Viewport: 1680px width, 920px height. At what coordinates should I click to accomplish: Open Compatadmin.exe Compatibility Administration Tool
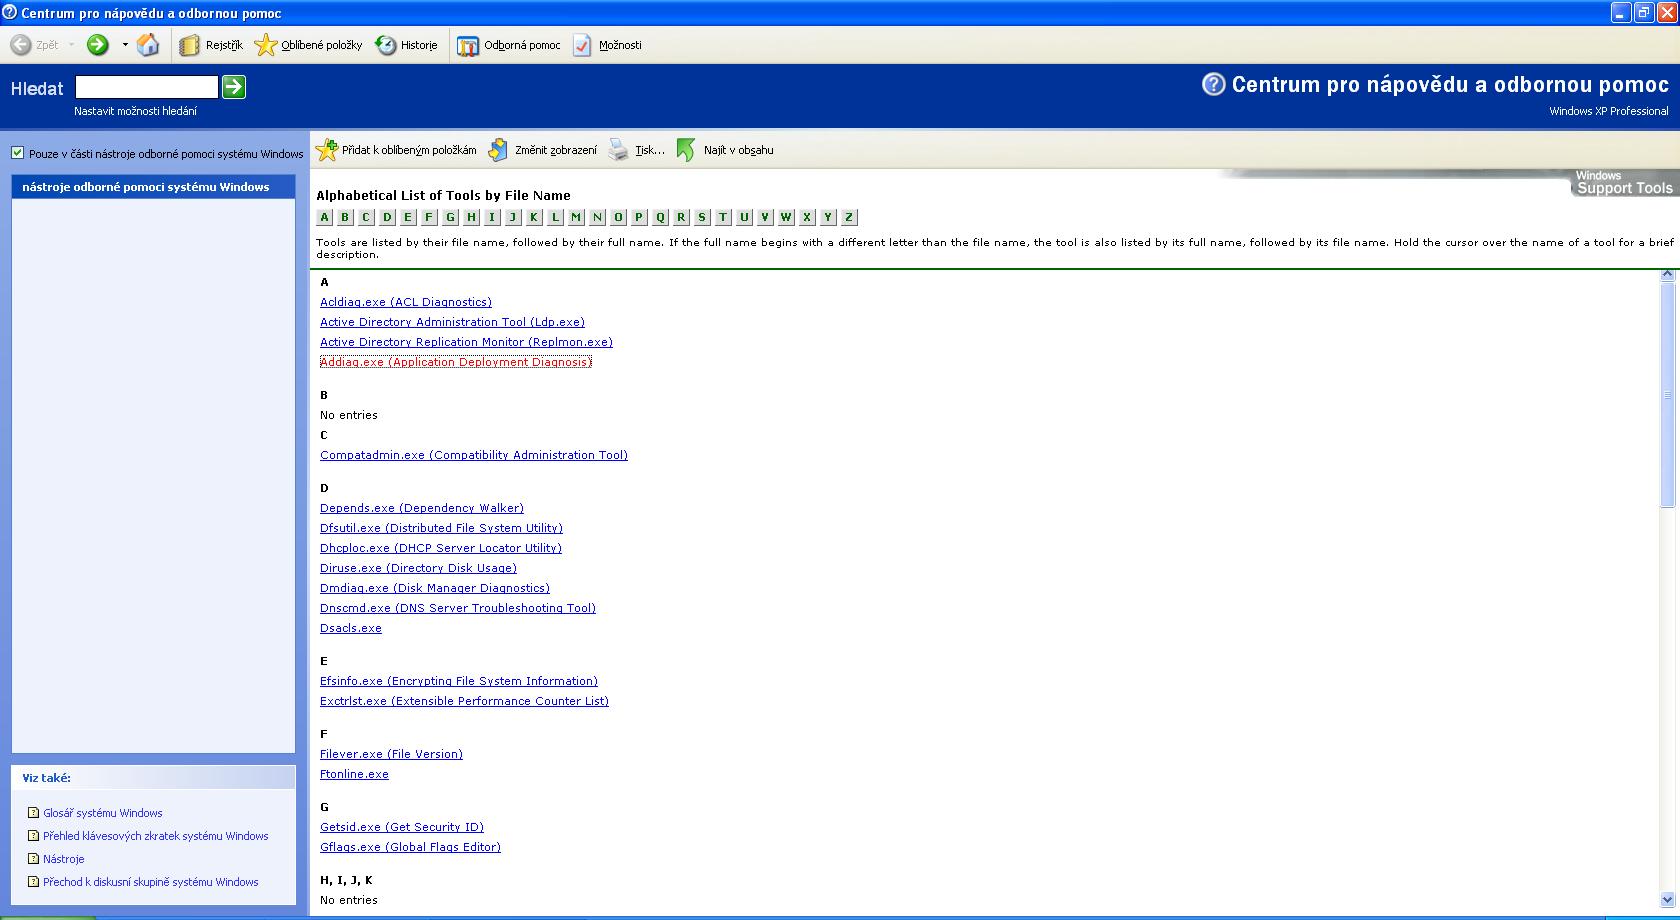click(474, 455)
